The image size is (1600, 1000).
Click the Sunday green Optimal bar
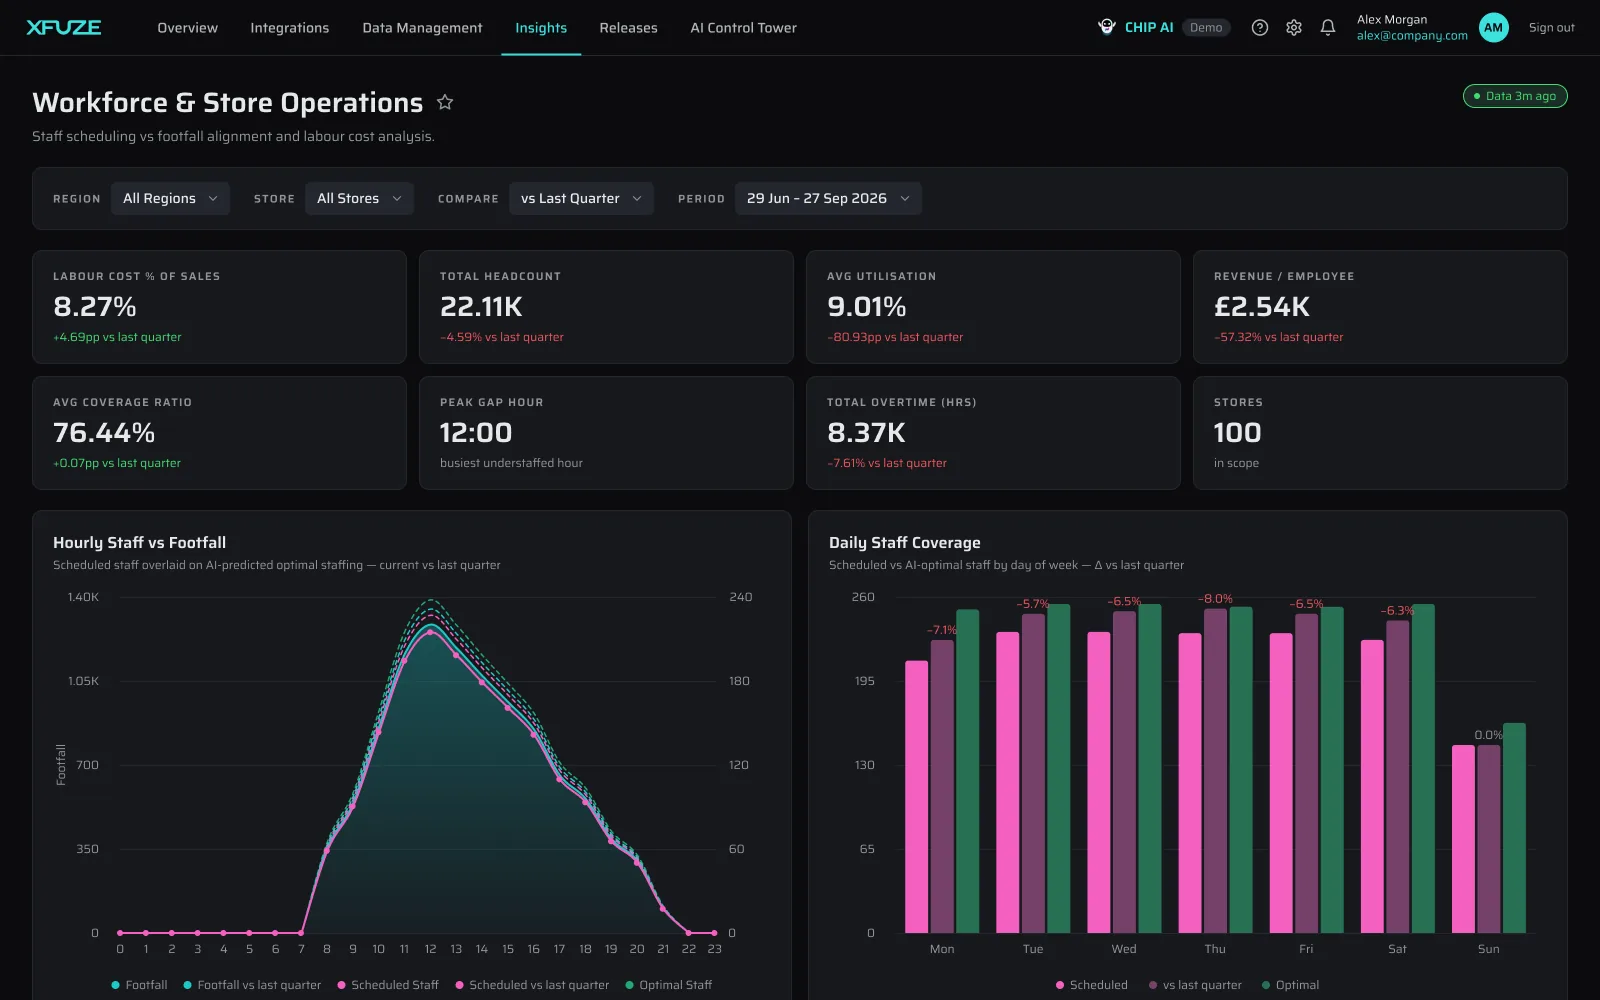click(x=1514, y=828)
